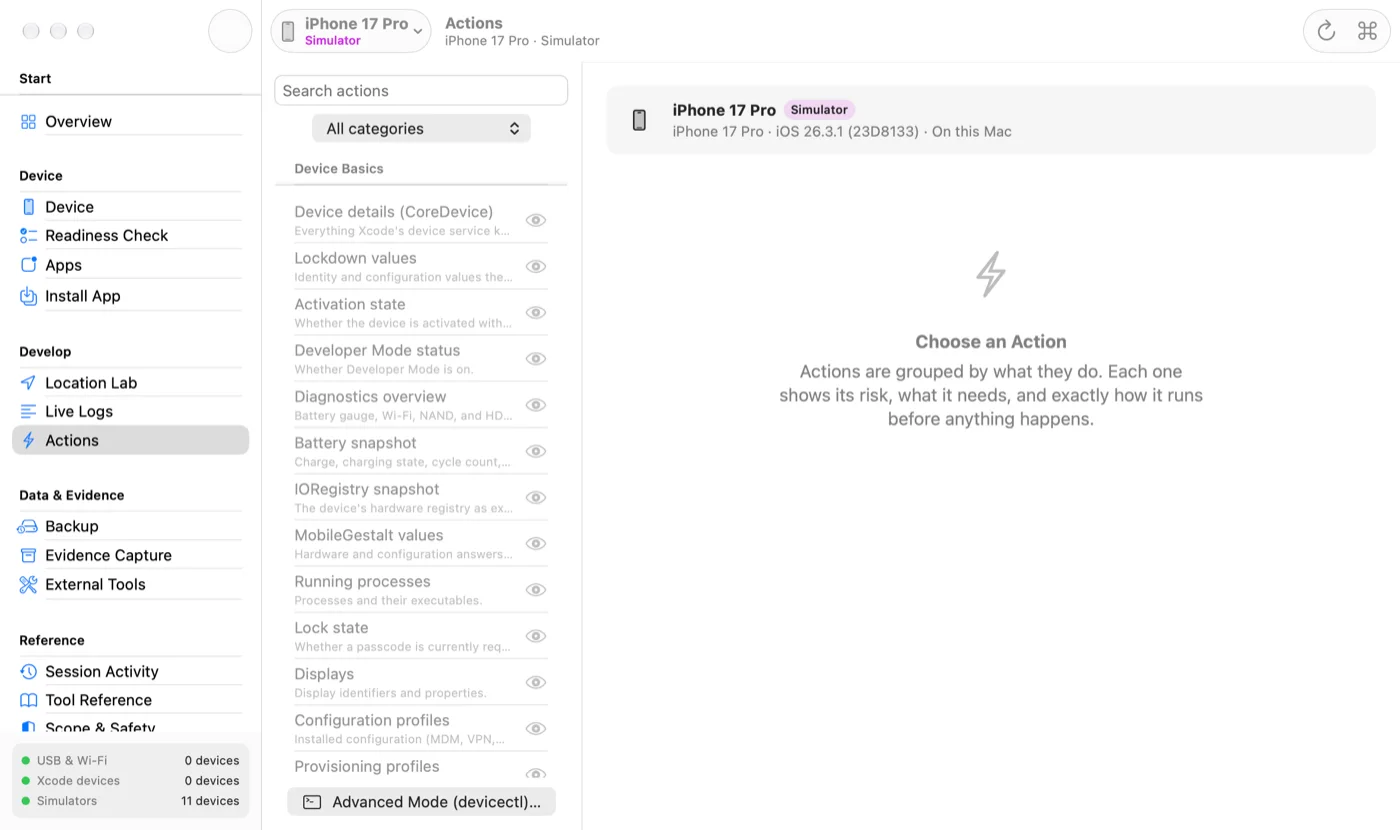The image size is (1400, 830).
Task: Toggle eye icon for Battery snapshot
Action: tap(536, 452)
